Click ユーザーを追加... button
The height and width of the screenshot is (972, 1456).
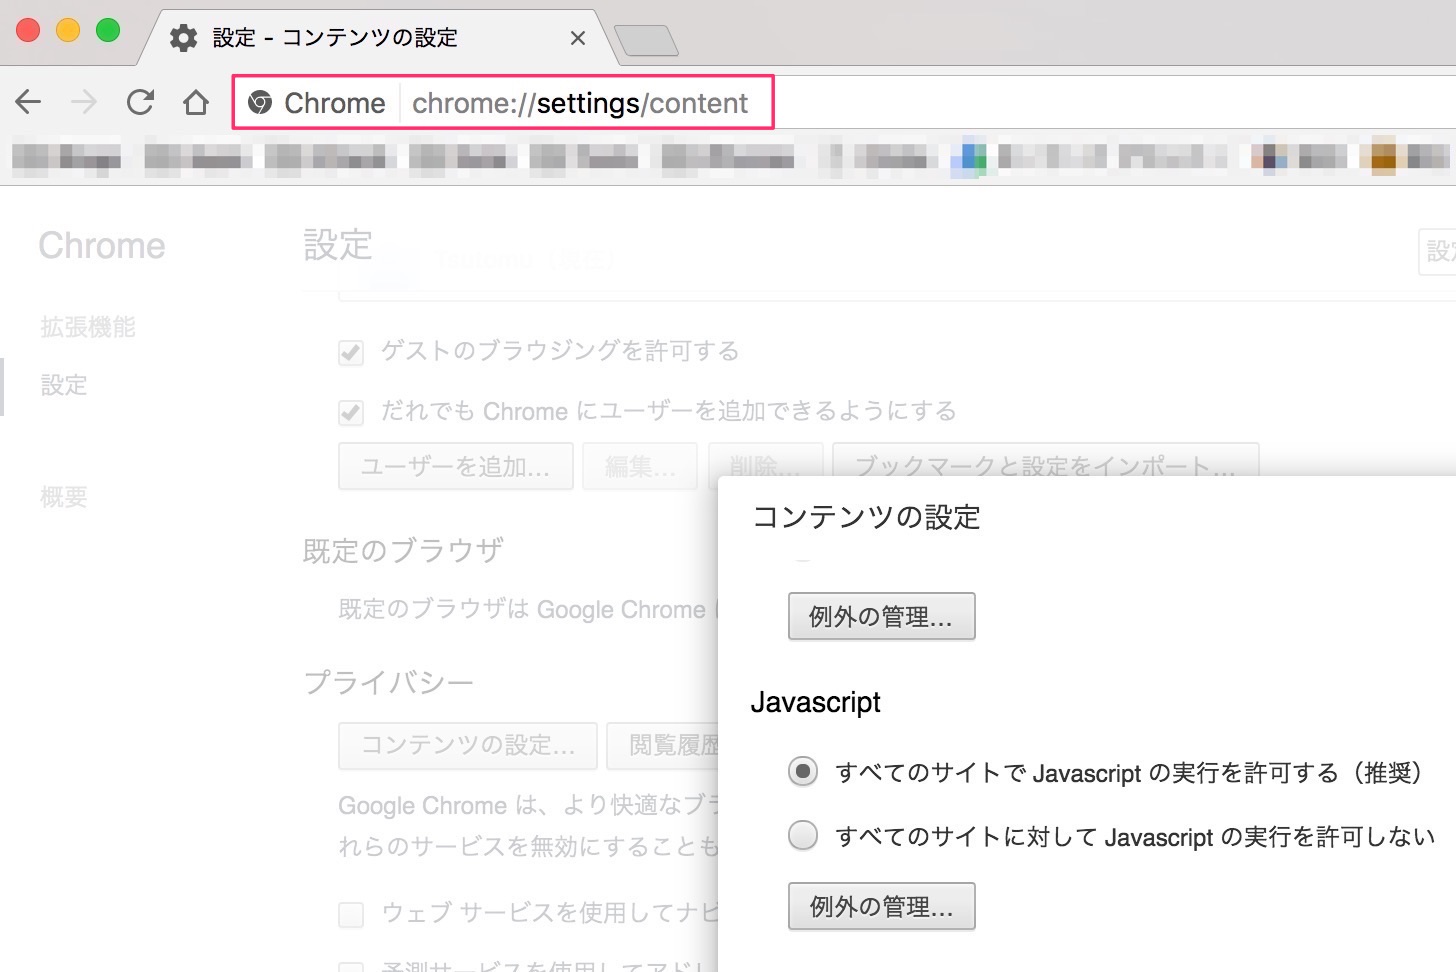pyautogui.click(x=455, y=467)
